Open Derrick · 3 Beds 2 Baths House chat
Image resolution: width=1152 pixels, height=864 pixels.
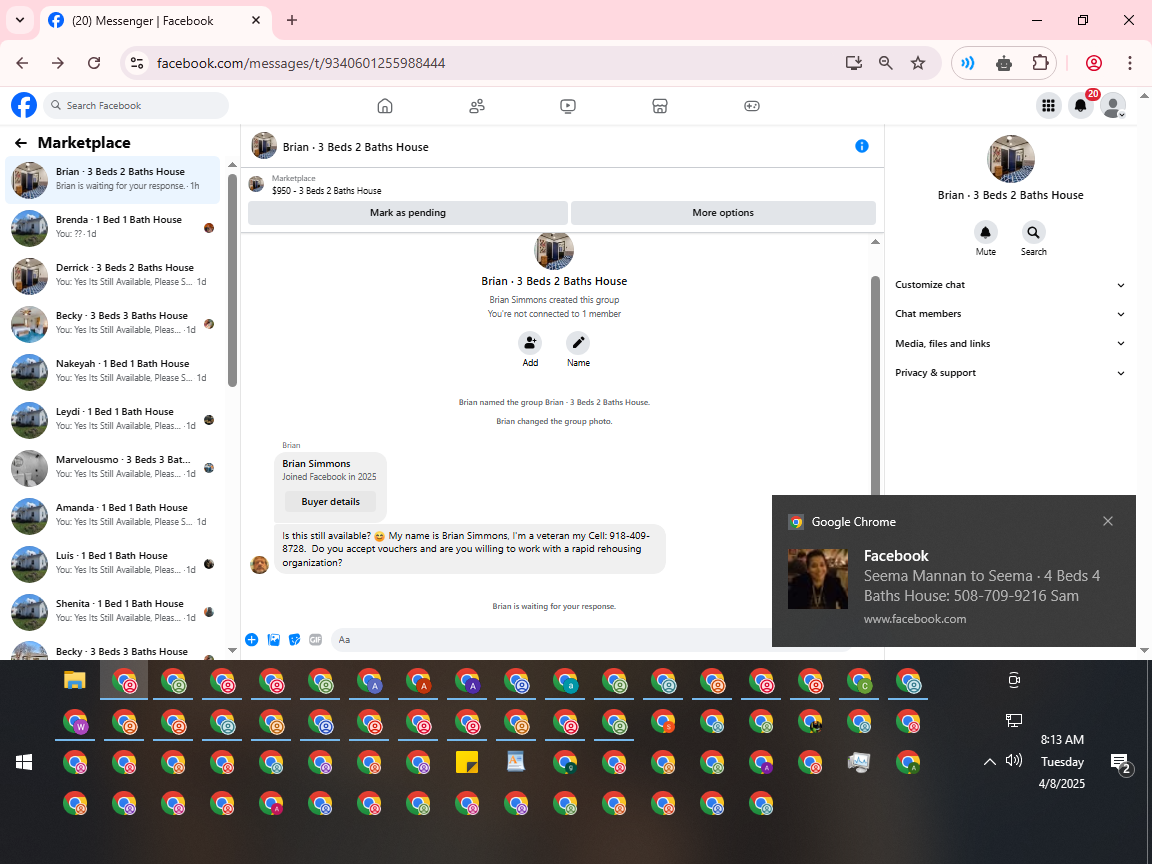[x=112, y=276]
